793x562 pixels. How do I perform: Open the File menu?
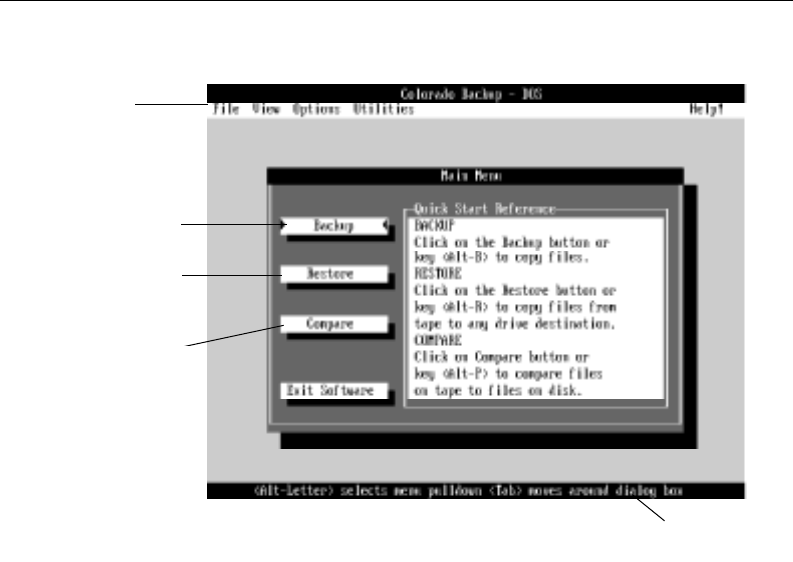point(226,109)
